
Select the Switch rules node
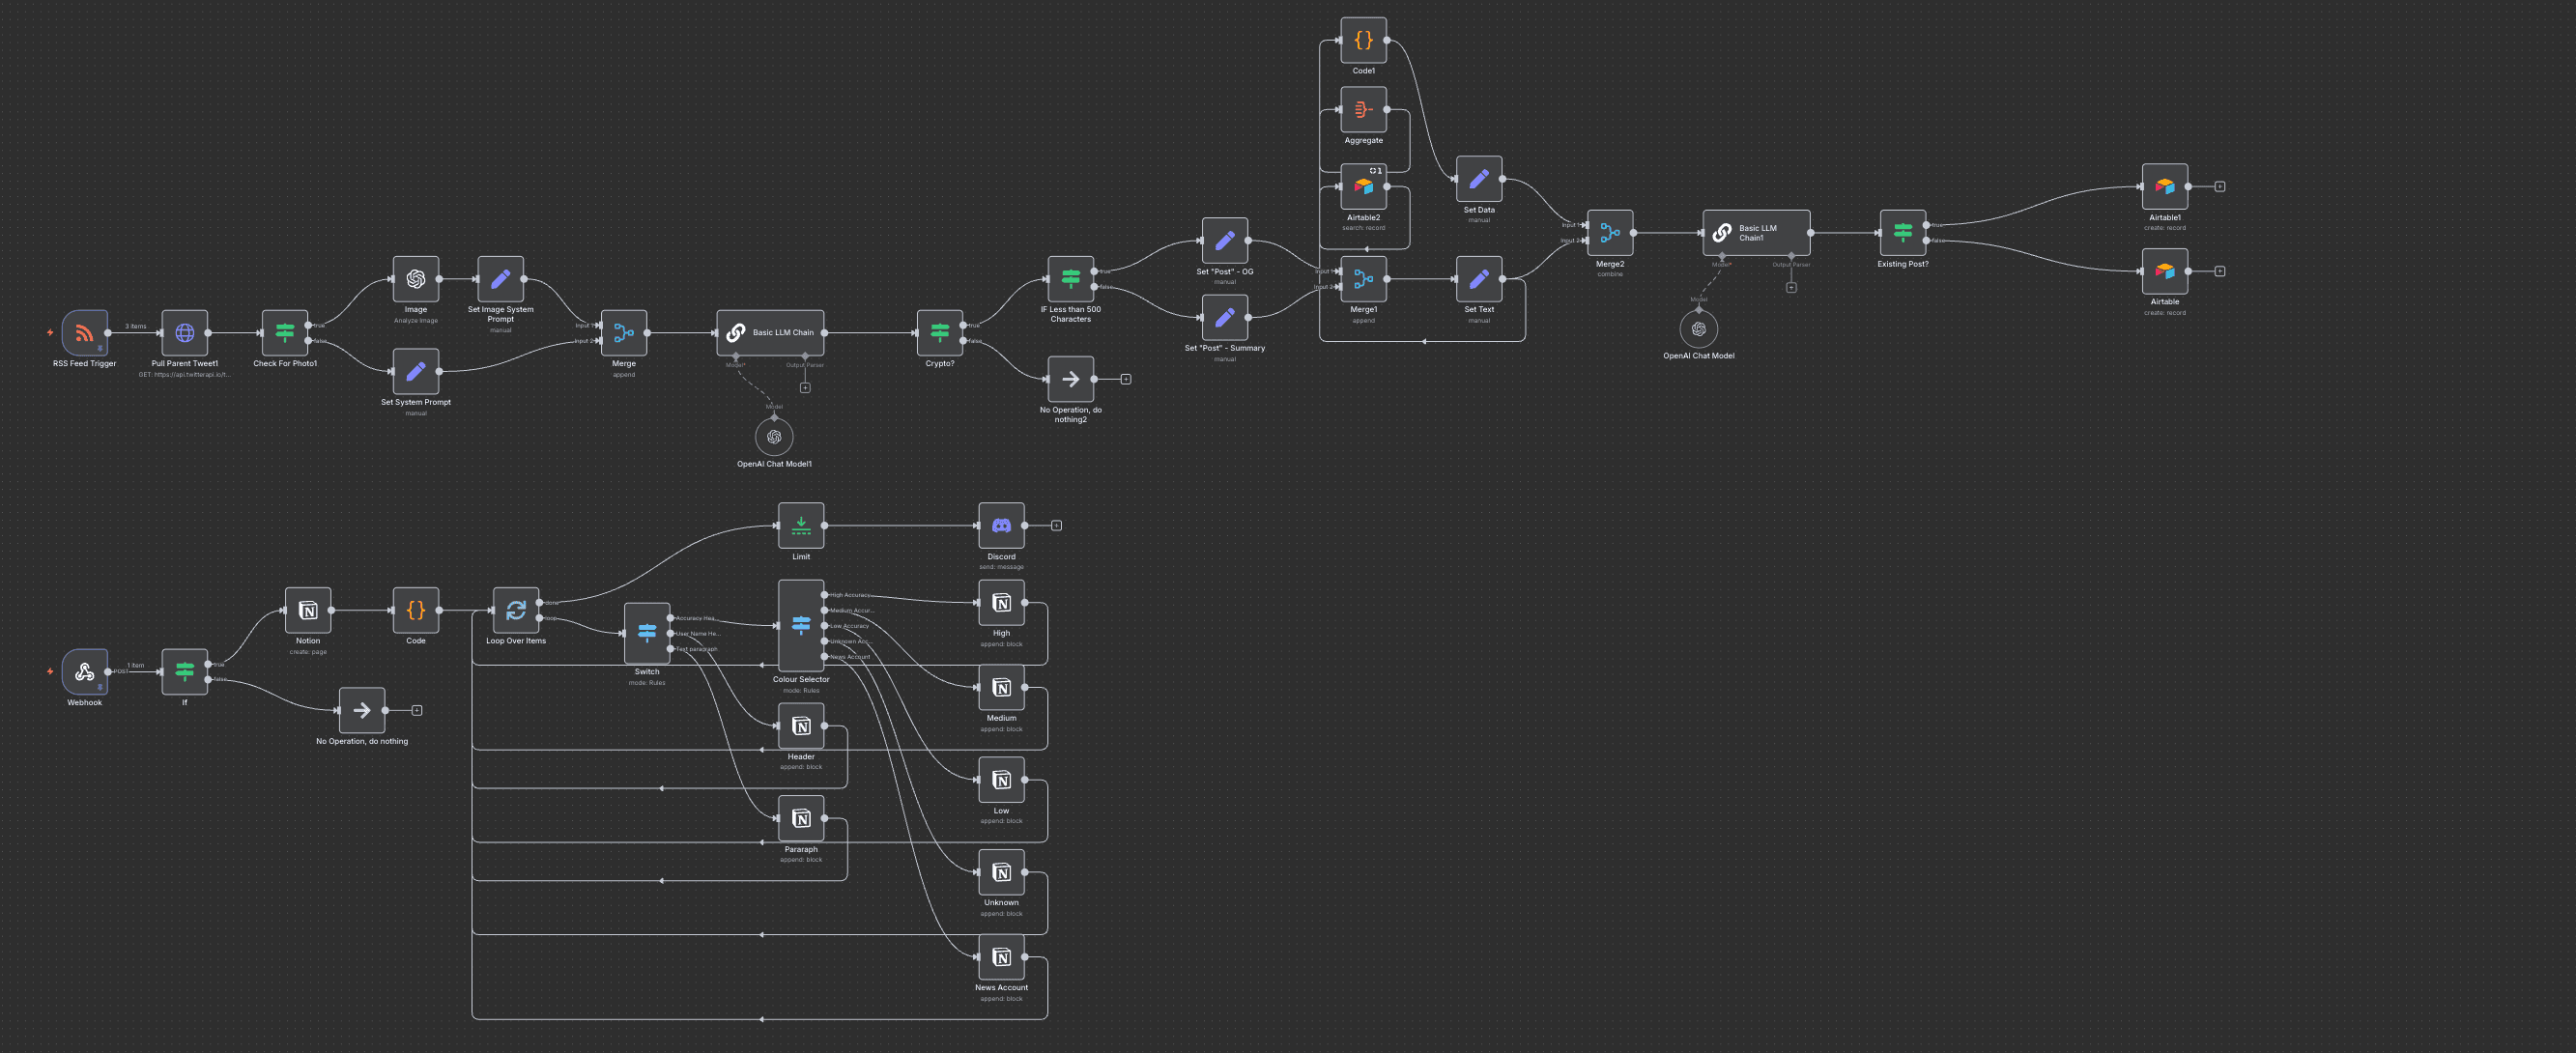click(648, 632)
